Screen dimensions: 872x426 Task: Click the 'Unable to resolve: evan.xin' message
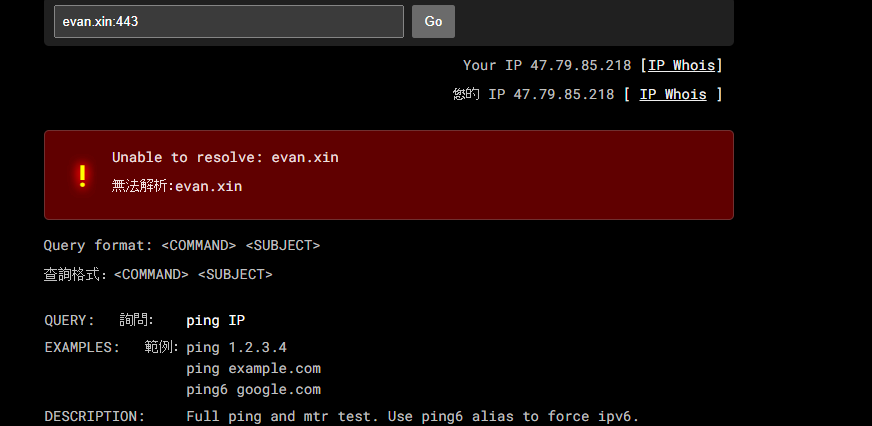click(x=225, y=157)
